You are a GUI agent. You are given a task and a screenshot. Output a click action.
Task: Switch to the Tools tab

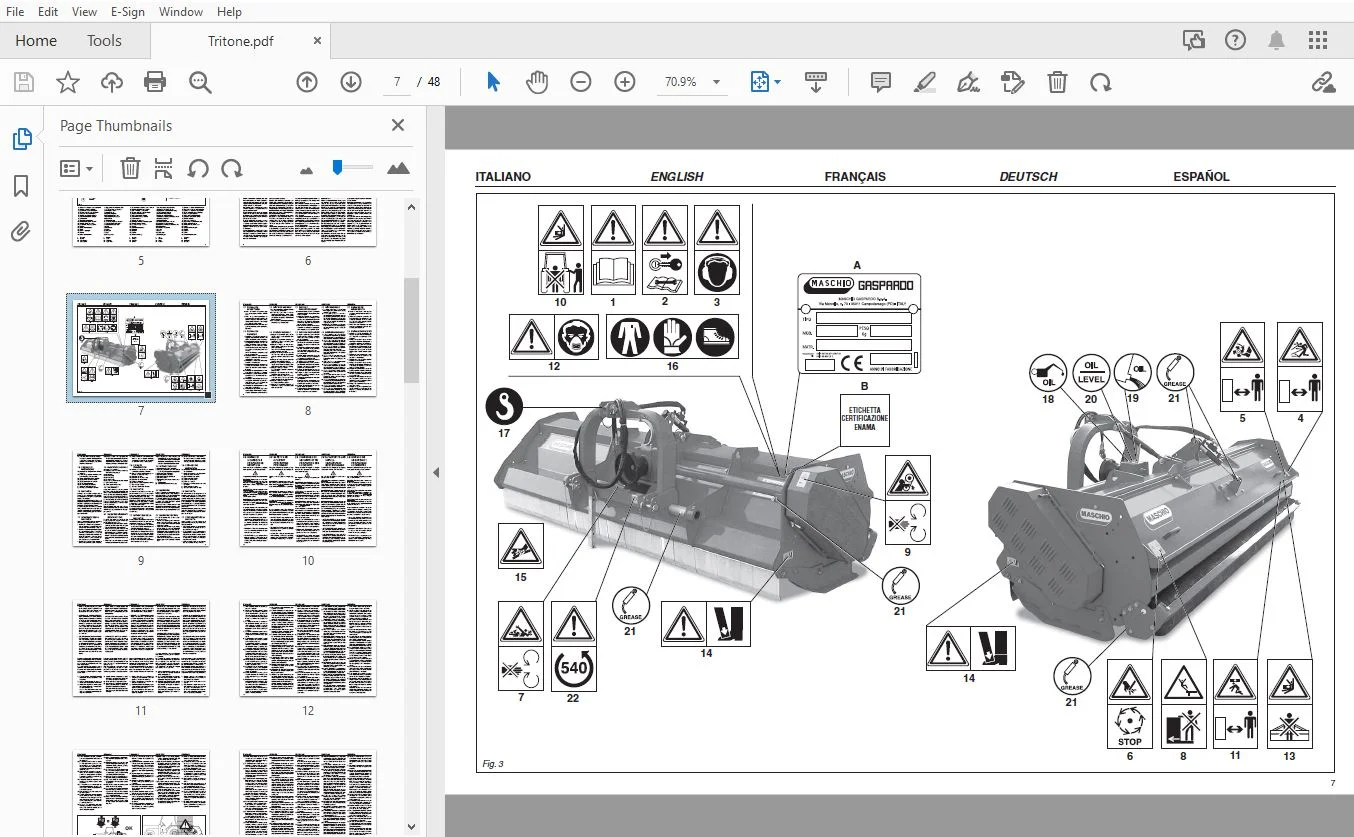point(104,41)
